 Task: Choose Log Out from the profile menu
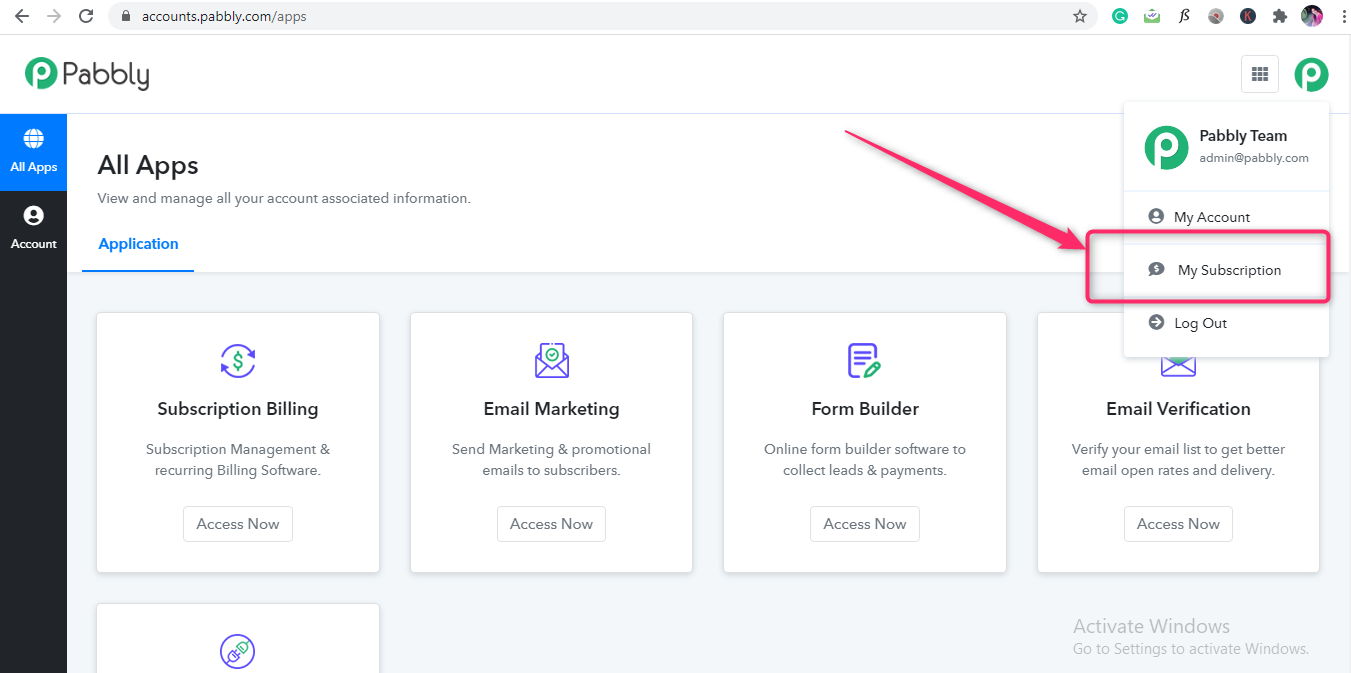tap(1226, 323)
